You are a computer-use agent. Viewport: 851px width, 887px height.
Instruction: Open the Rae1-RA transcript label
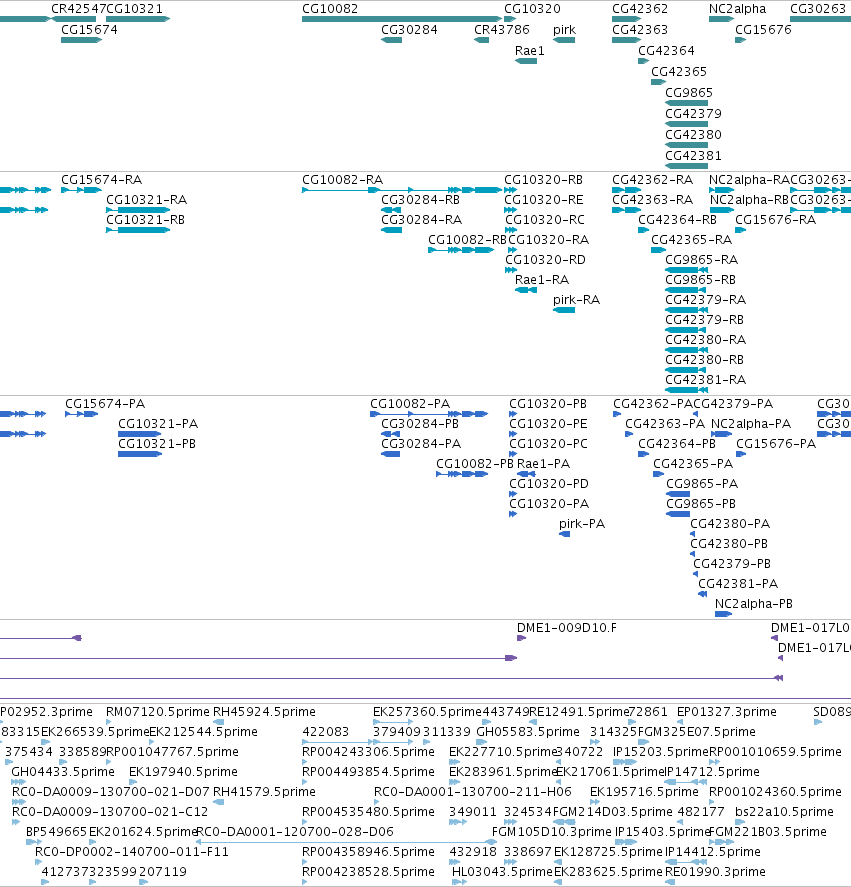tap(542, 280)
